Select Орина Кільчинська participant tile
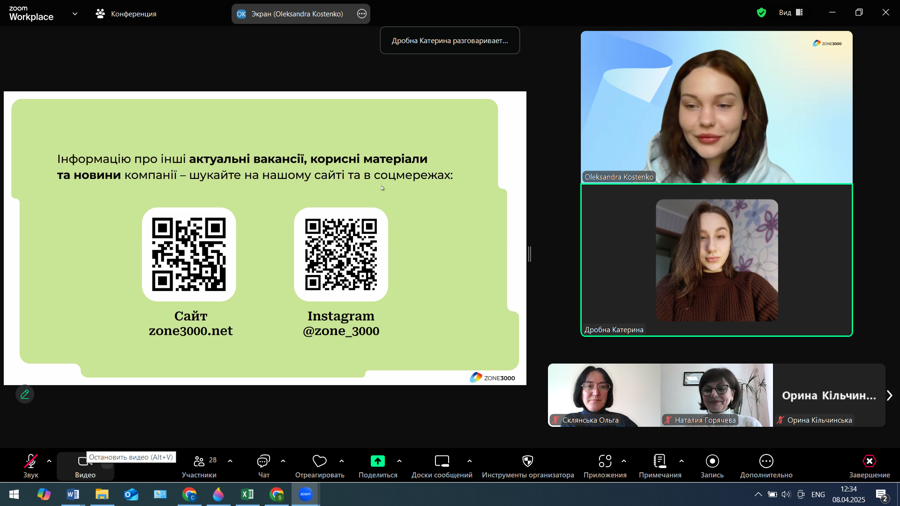The width and height of the screenshot is (900, 506). coord(829,395)
